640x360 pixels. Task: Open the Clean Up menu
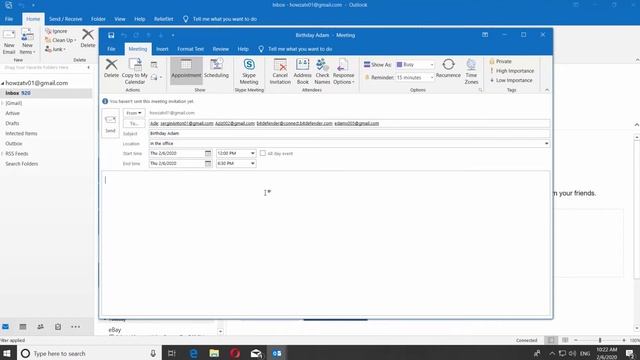click(x=60, y=40)
